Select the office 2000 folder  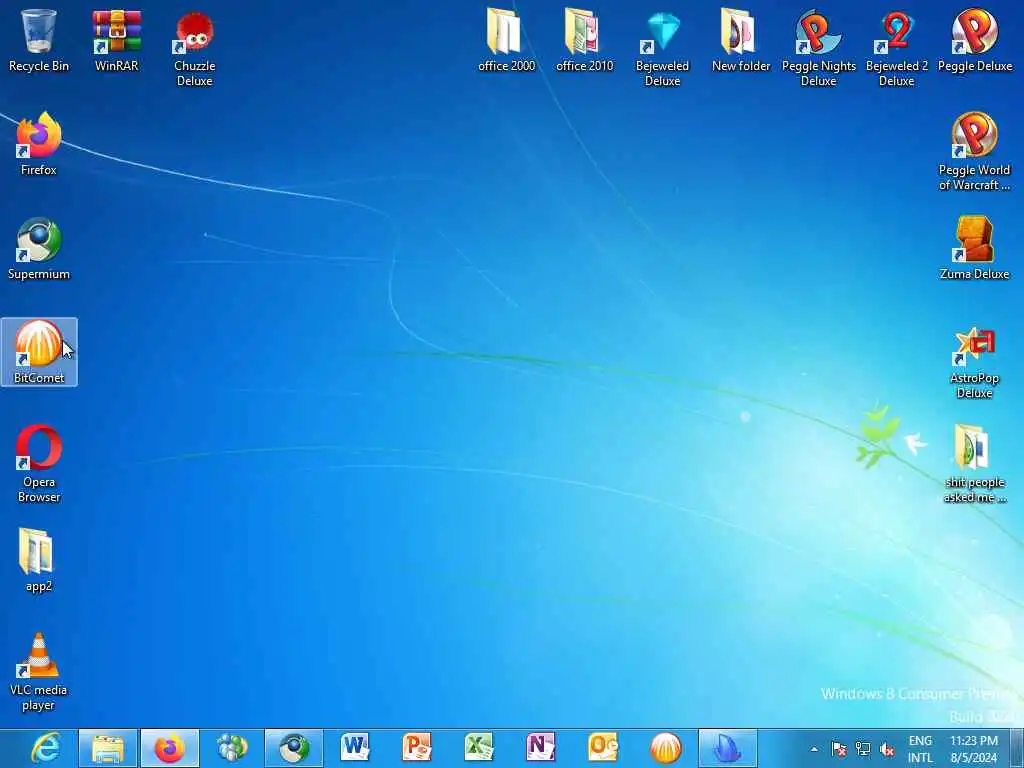tap(506, 40)
